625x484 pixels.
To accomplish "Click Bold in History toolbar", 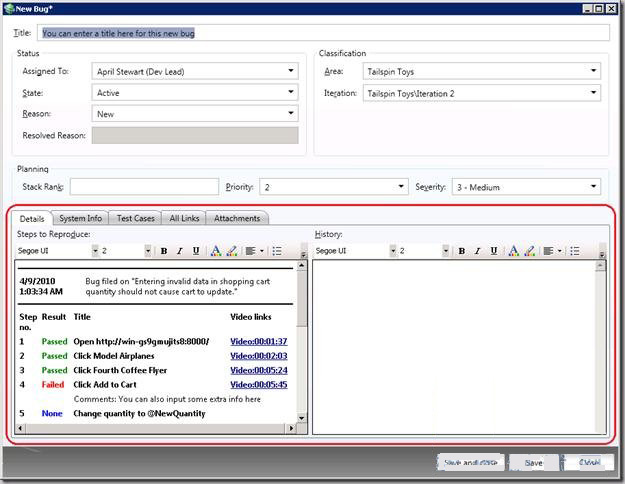I will click(462, 251).
